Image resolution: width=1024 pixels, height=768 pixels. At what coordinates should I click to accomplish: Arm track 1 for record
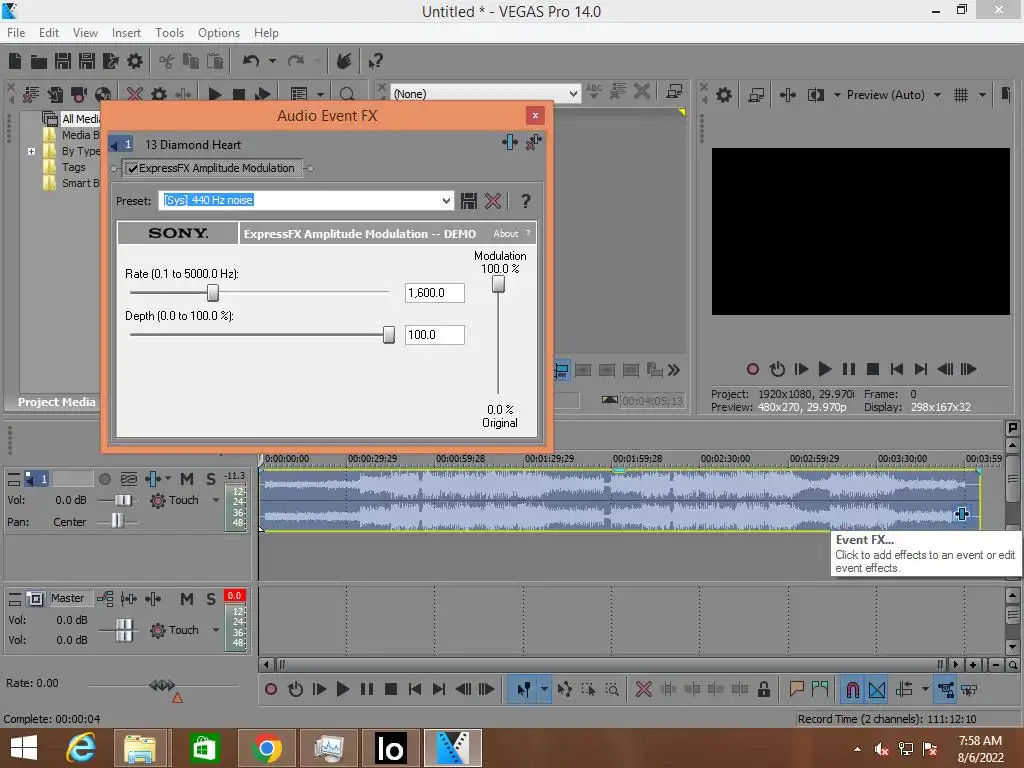pos(104,479)
